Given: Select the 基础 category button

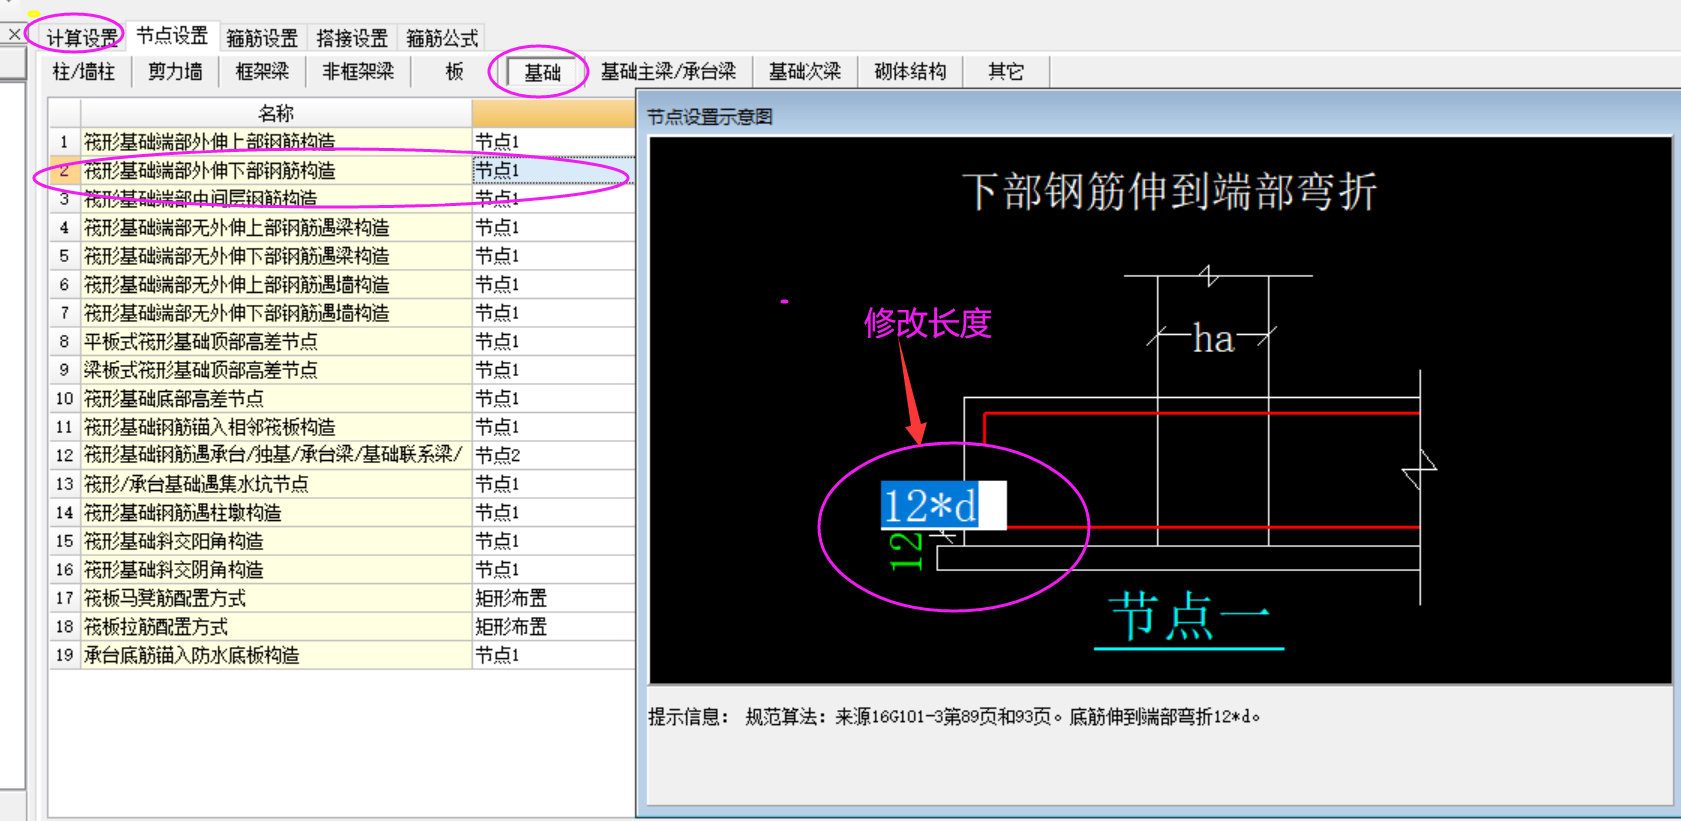Looking at the screenshot, I should coord(542,72).
